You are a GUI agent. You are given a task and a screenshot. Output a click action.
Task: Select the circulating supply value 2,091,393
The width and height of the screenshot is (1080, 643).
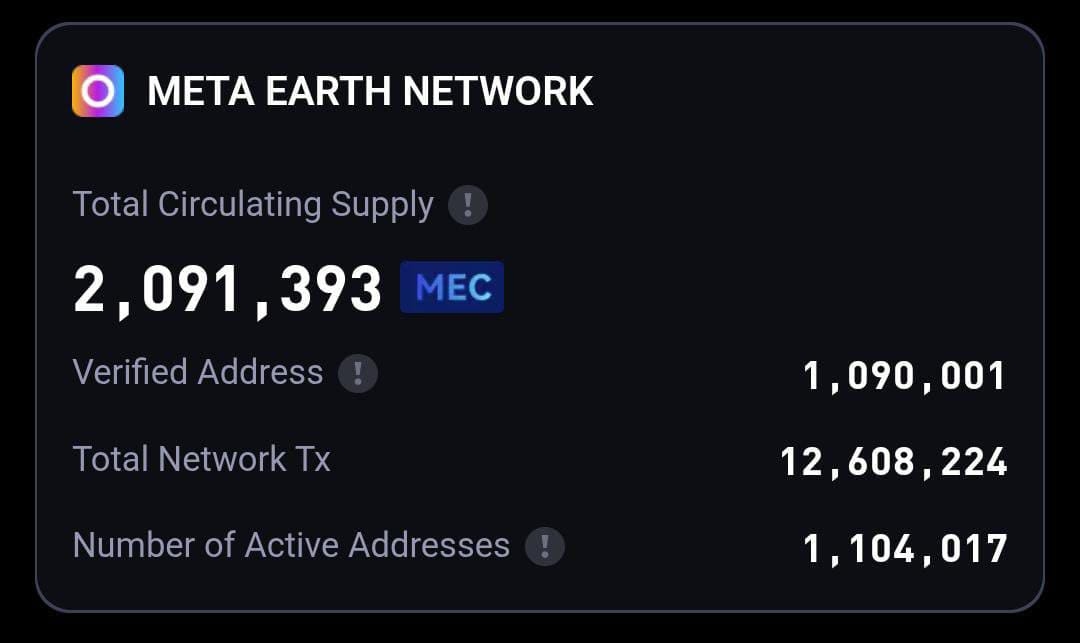(227, 291)
